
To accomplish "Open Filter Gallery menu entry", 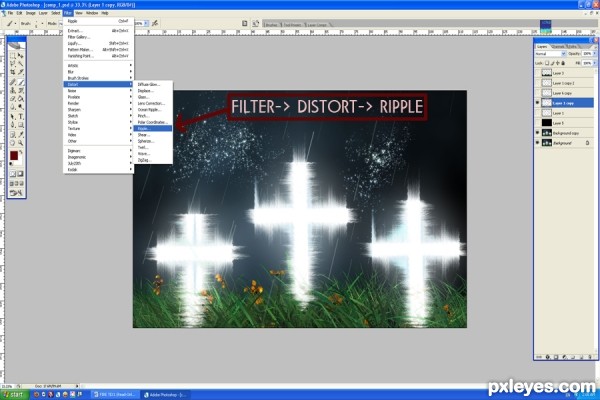I will pyautogui.click(x=98, y=37).
